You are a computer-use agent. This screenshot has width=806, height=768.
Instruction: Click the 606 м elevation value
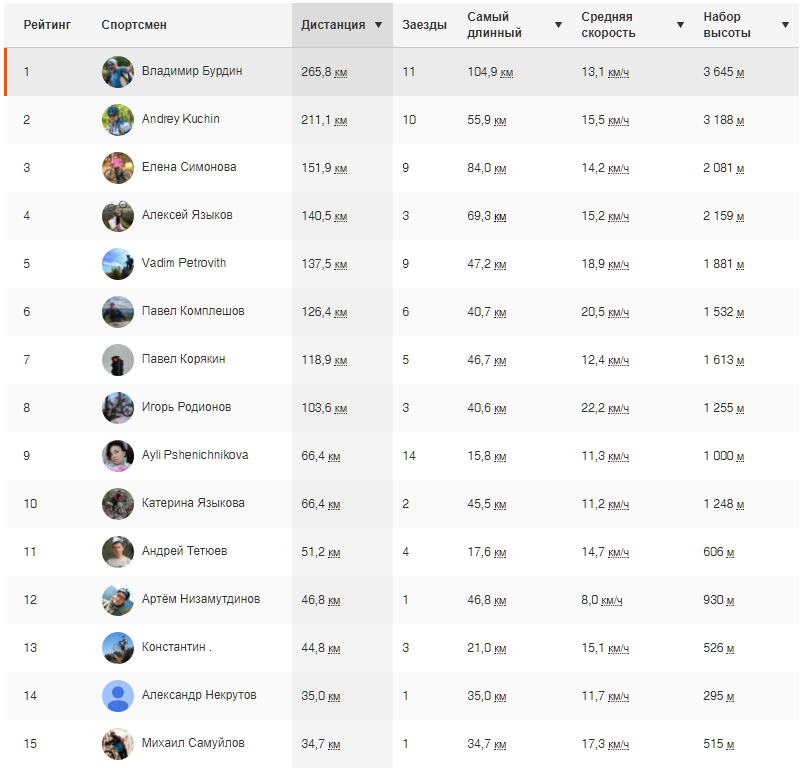719,552
